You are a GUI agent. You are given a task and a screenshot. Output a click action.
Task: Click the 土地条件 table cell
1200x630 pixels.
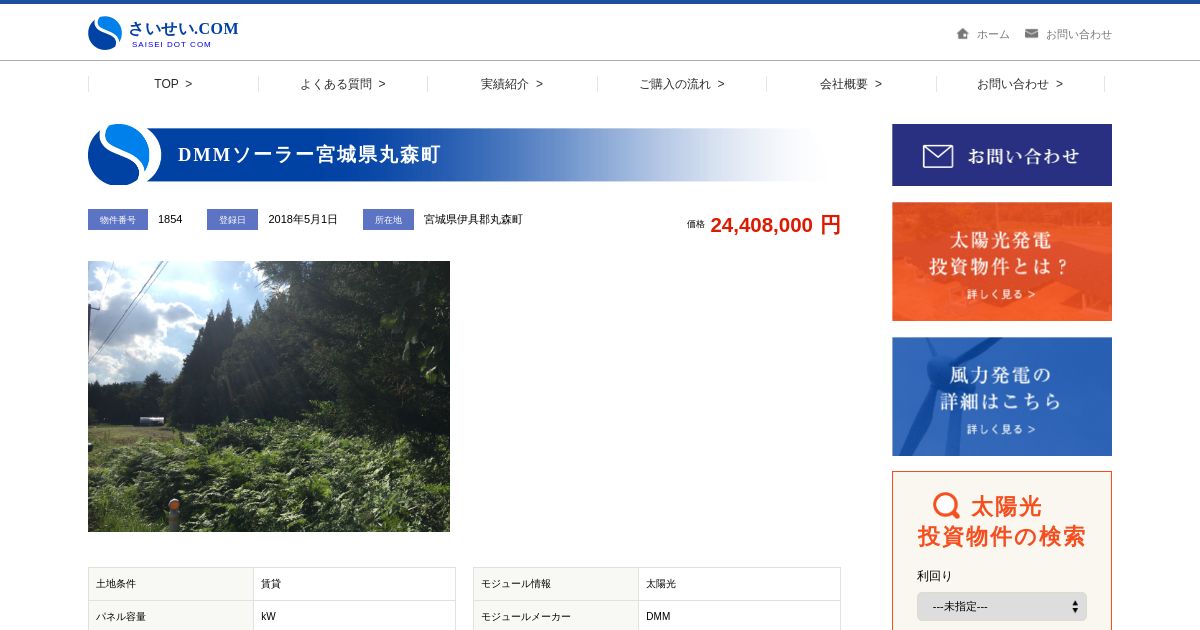click(x=171, y=584)
